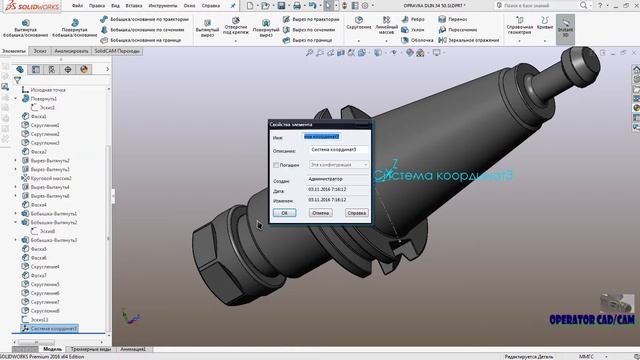Choose Swept Boss/Base (Бобышка по траектории)
The height and width of the screenshot is (360, 640).
pos(144,19)
